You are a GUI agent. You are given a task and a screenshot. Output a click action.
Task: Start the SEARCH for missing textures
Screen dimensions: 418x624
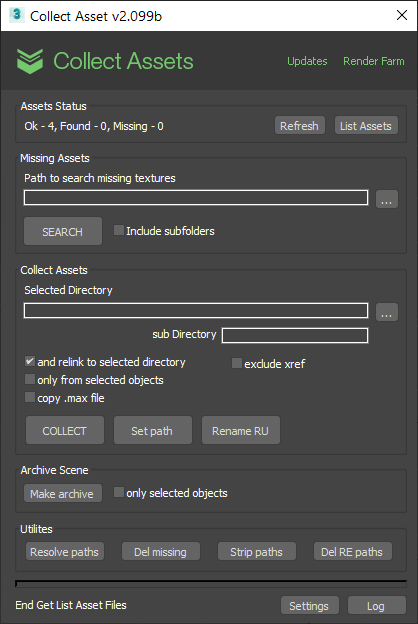63,231
